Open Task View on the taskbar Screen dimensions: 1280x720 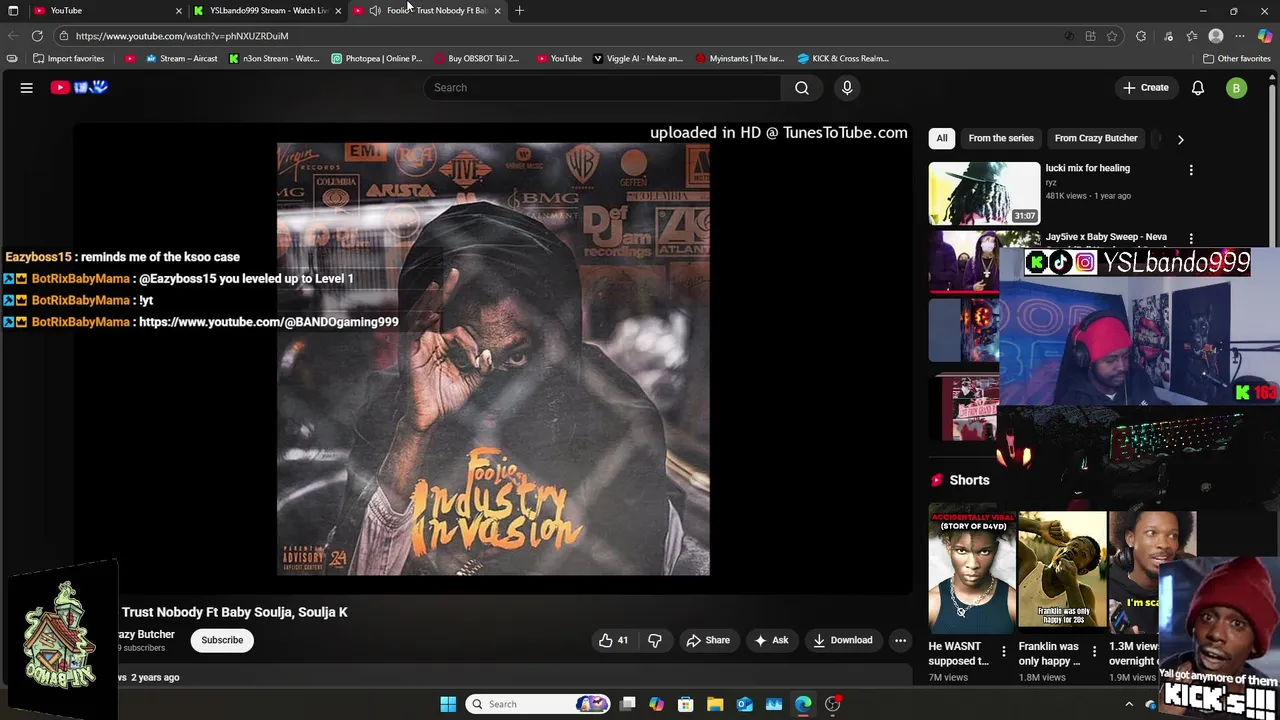627,704
